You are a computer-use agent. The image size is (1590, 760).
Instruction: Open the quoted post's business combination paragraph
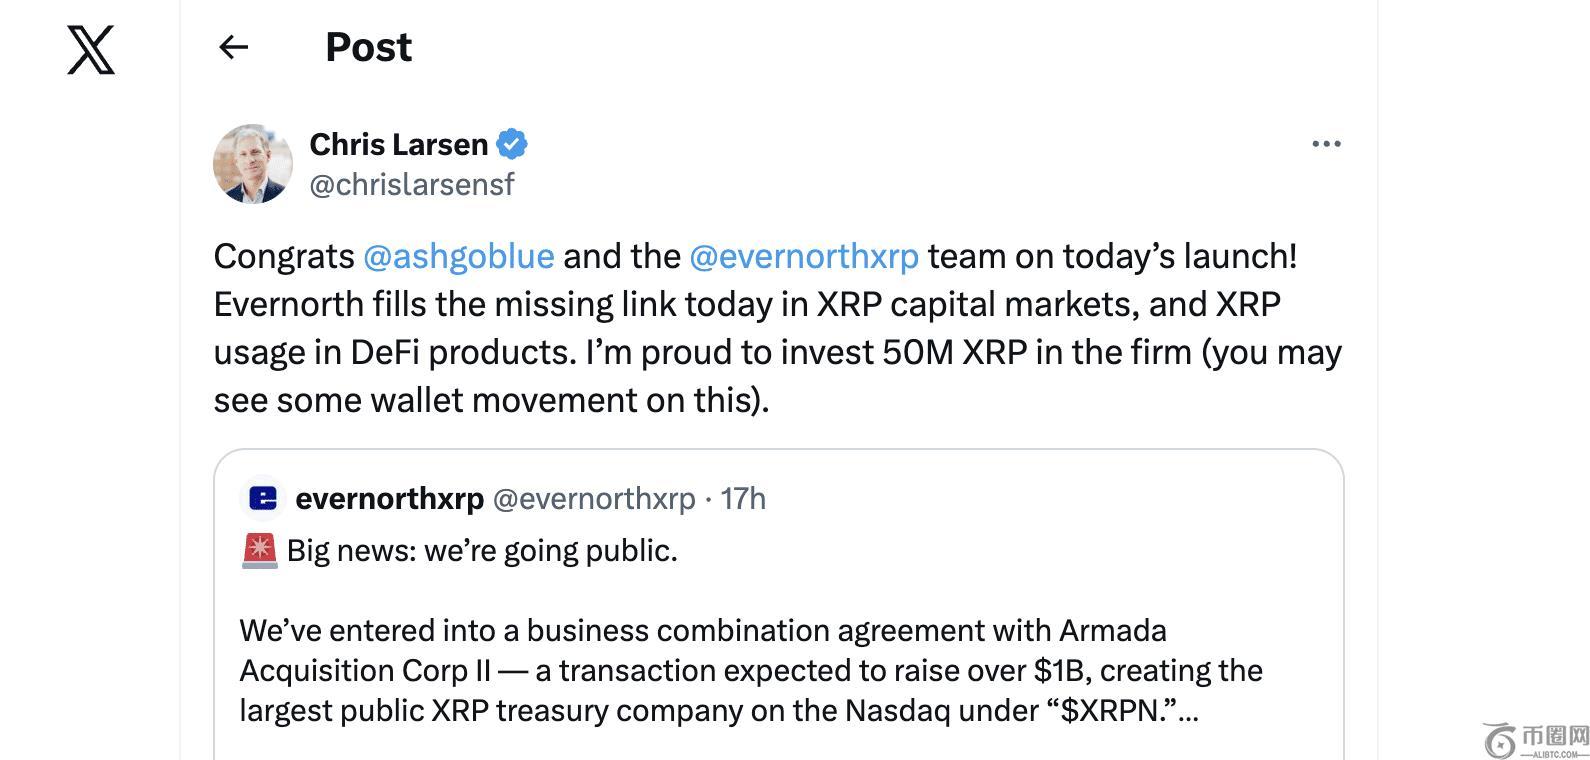(750, 670)
